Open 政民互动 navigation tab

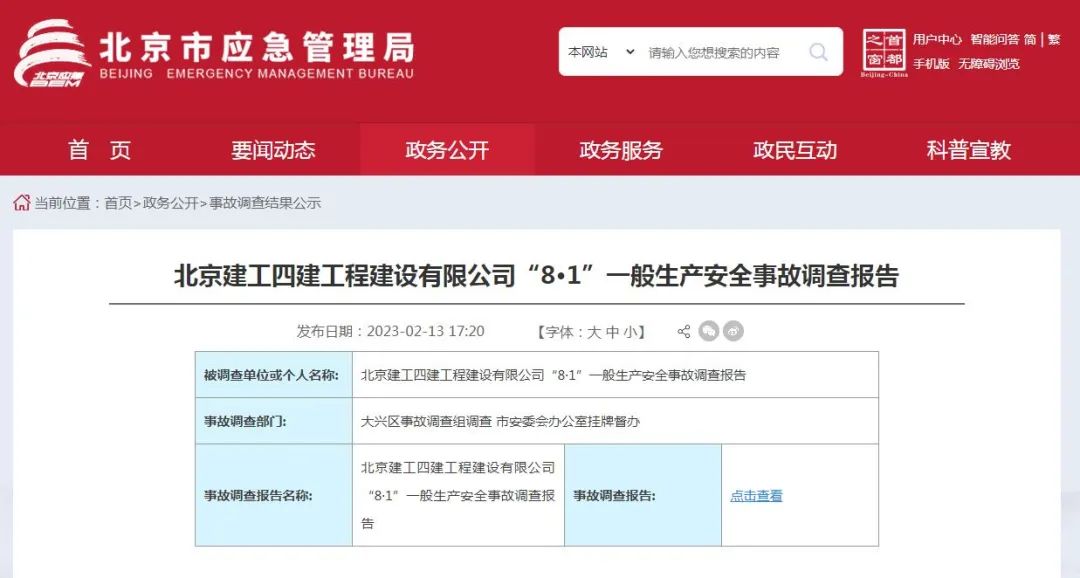click(x=795, y=150)
